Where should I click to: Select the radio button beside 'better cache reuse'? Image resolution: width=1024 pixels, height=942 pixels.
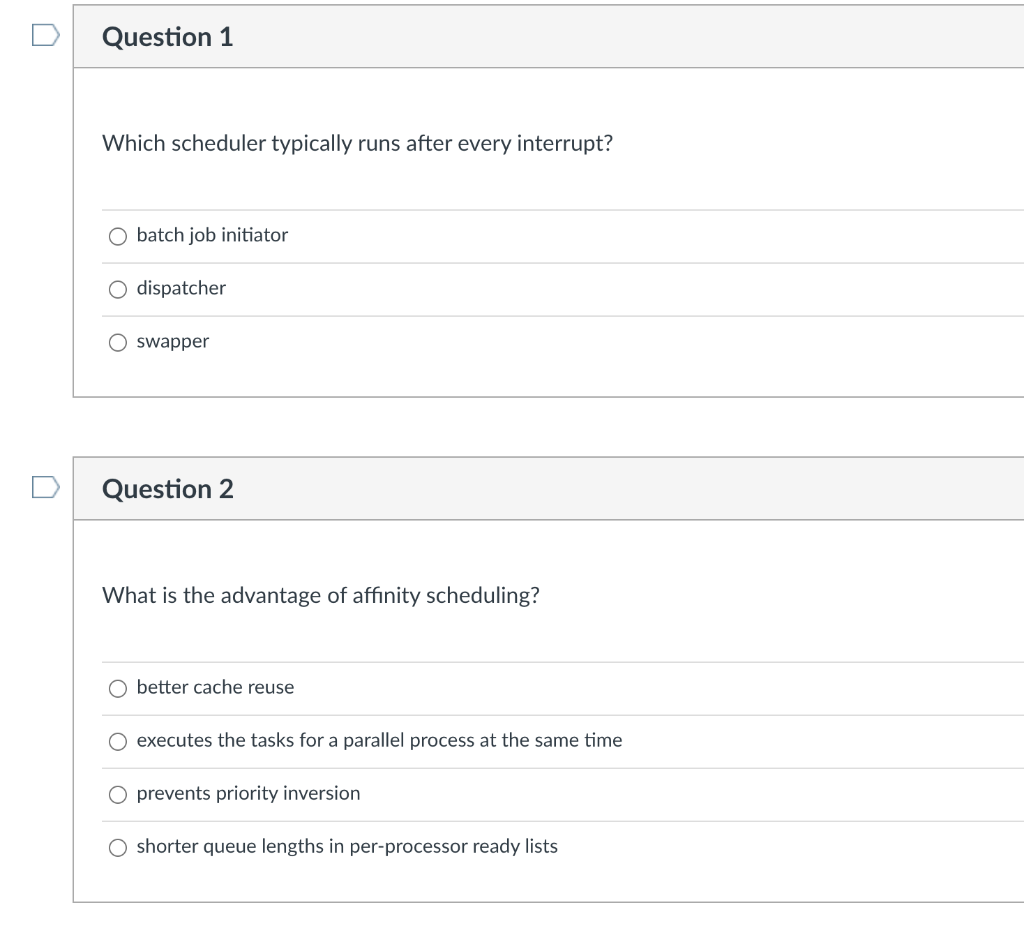[x=119, y=688]
